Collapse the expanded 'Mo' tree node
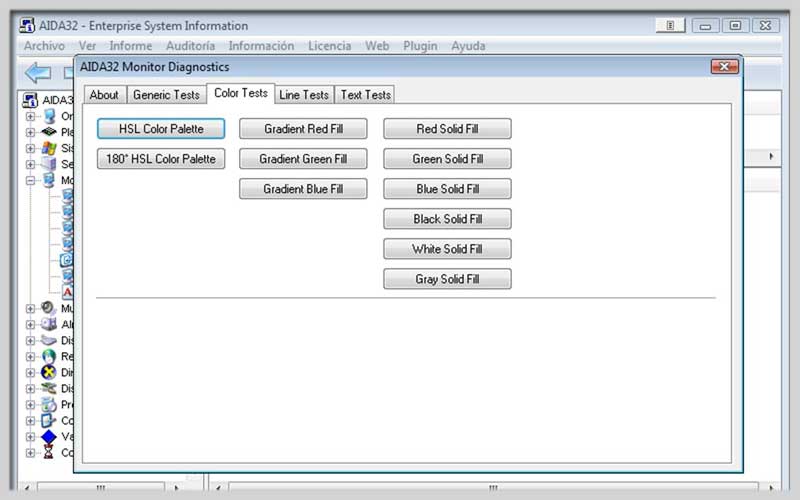This screenshot has width=800, height=500. 31,181
